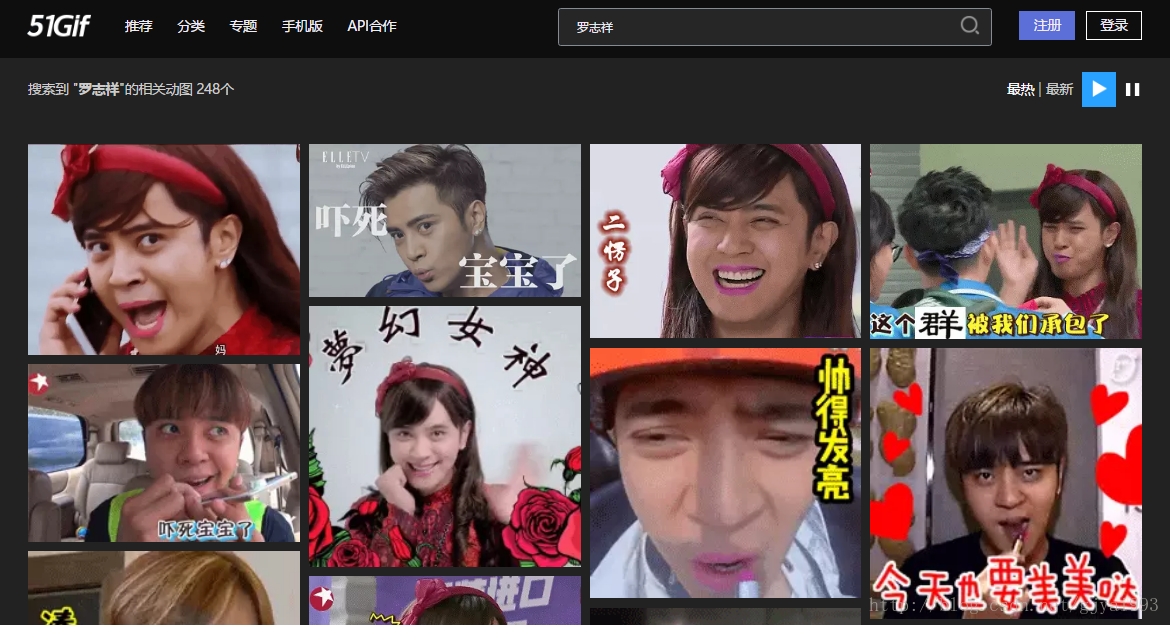Click the 登录 login button

(x=1113, y=25)
